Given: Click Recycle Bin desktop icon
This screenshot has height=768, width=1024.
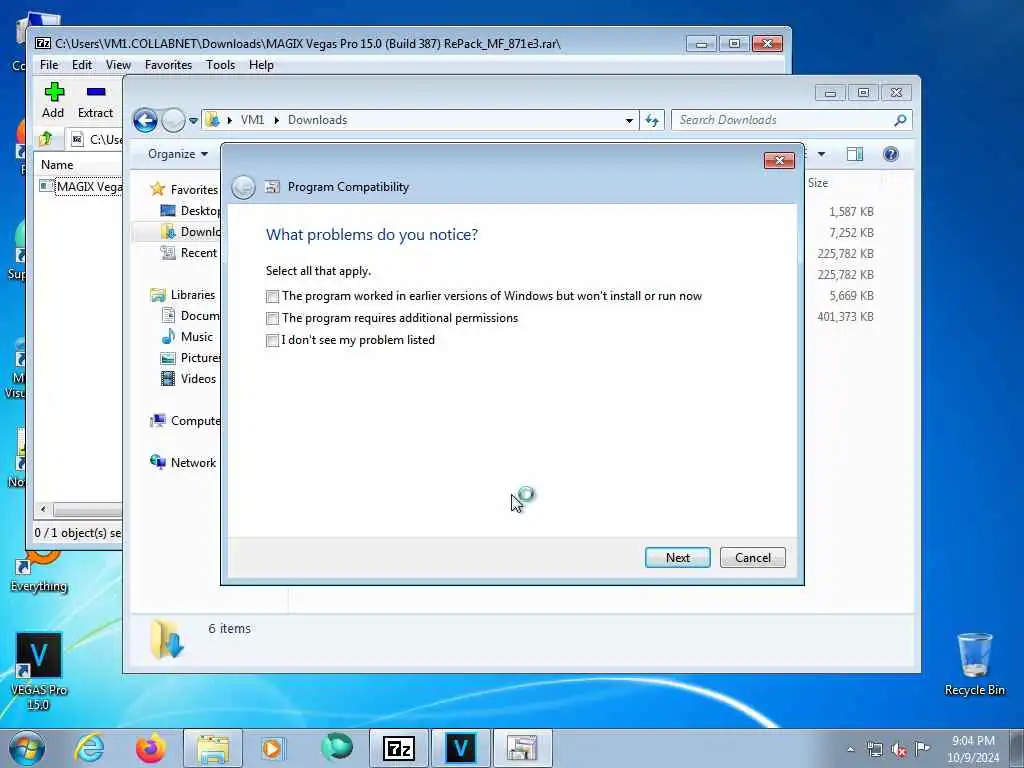Looking at the screenshot, I should pyautogui.click(x=974, y=665).
